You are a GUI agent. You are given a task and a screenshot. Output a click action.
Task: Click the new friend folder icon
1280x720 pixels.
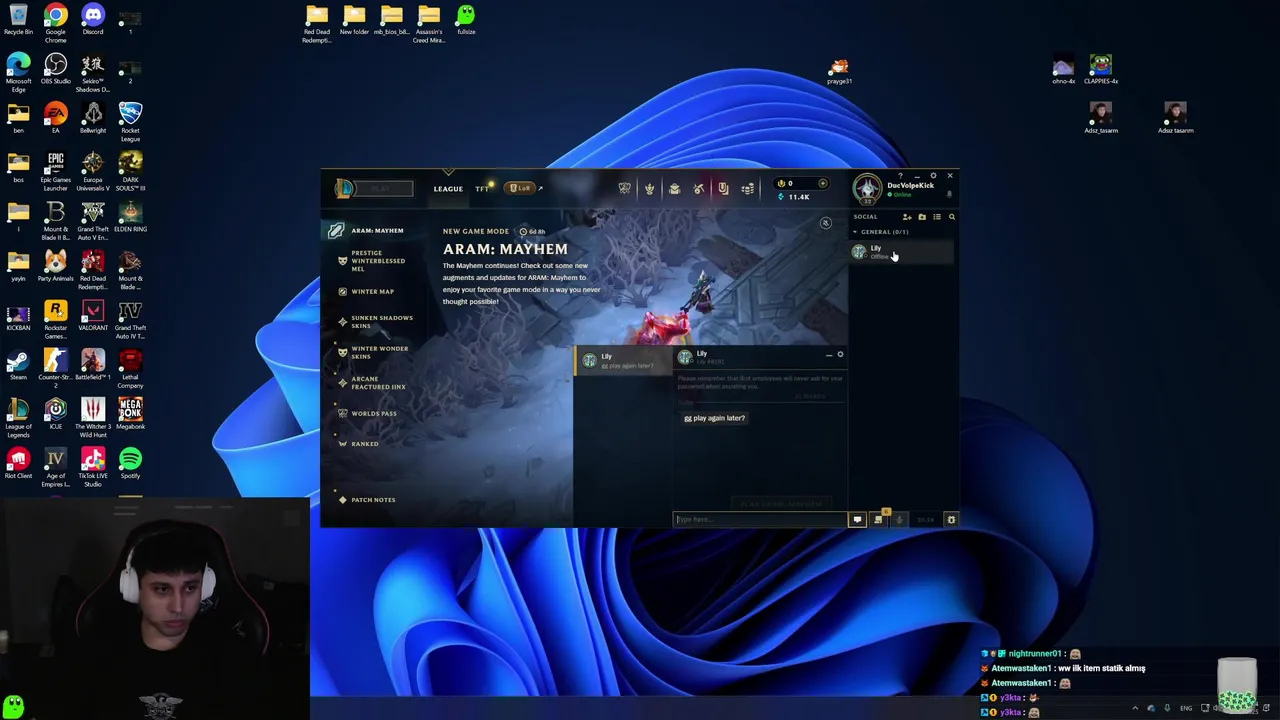click(922, 217)
